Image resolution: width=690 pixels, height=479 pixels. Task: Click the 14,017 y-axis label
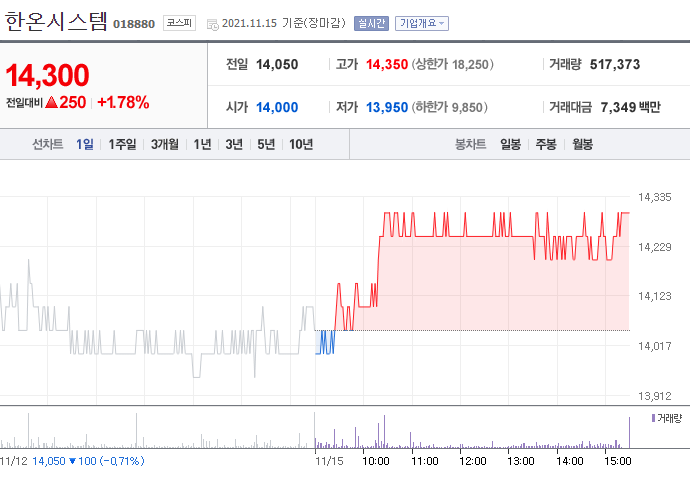655,346
